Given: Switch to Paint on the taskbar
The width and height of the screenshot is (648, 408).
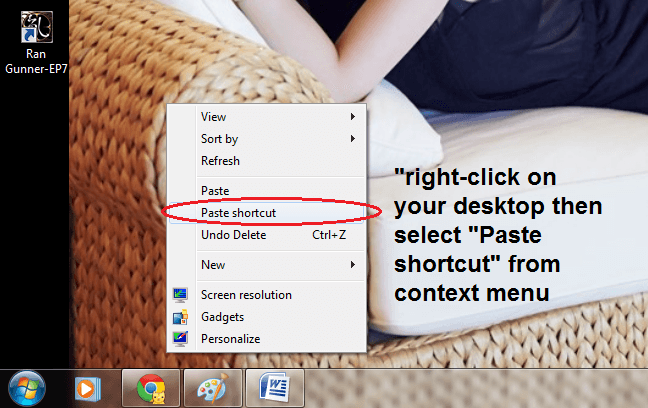Looking at the screenshot, I should (213, 389).
